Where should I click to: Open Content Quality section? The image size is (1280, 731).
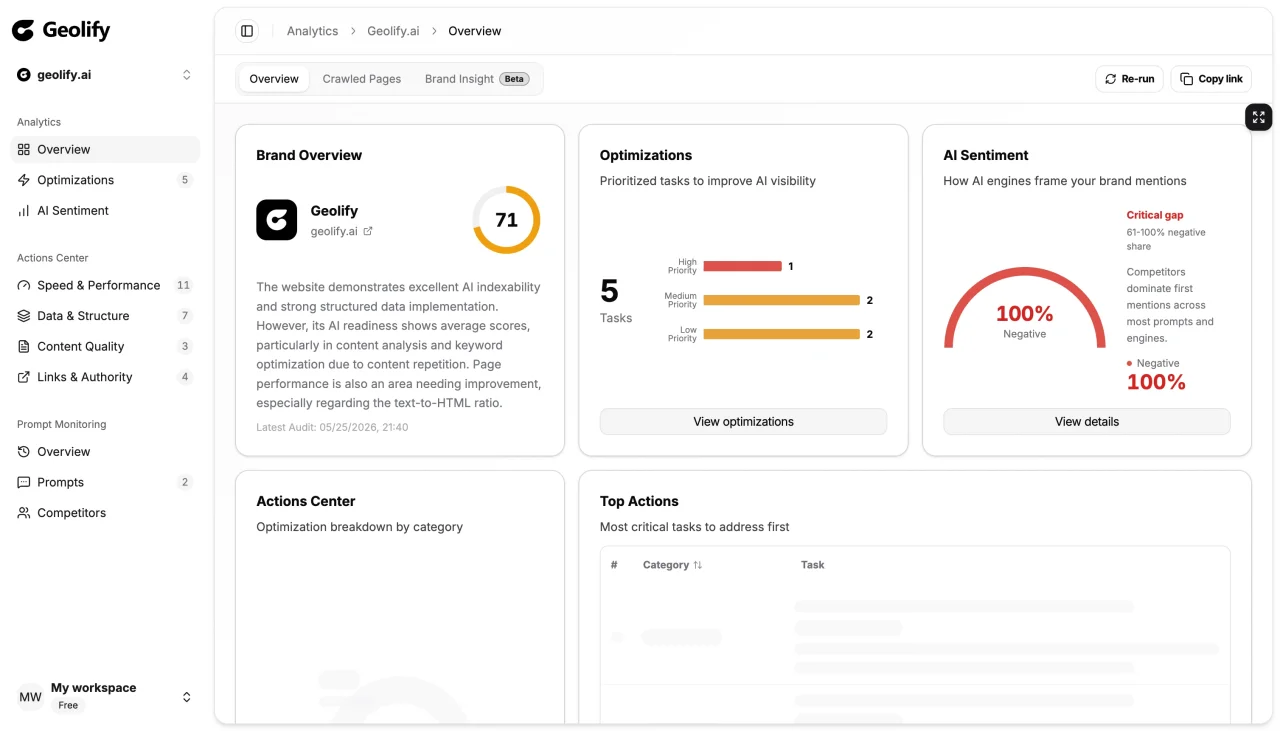click(x=81, y=347)
